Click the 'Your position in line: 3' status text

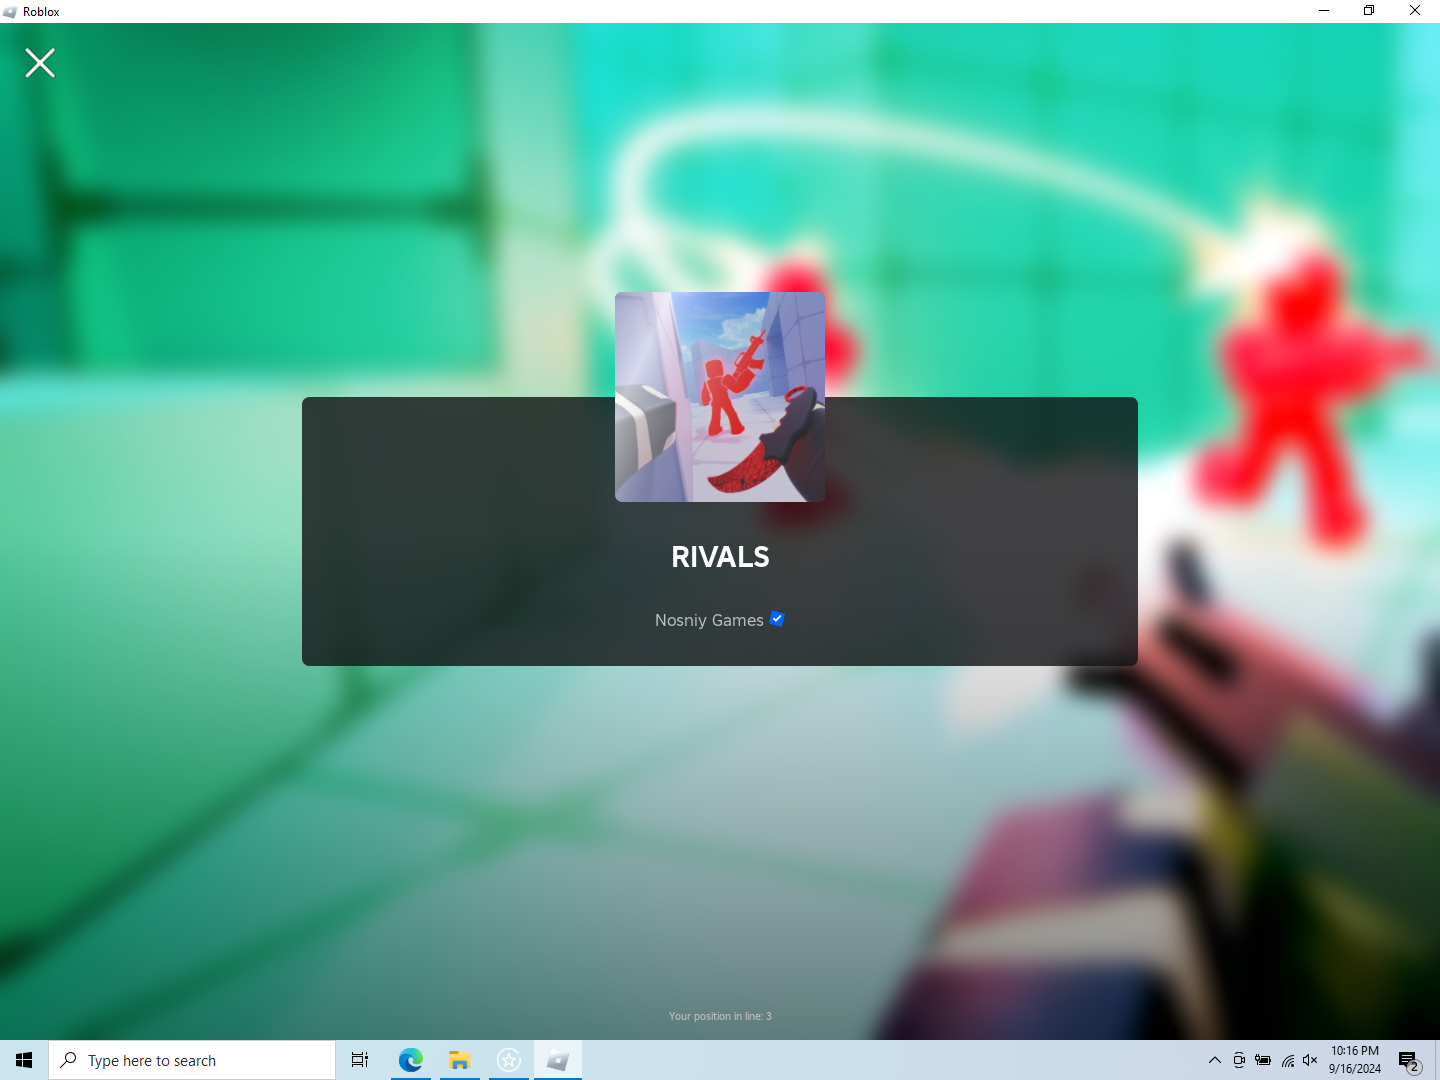(720, 1016)
